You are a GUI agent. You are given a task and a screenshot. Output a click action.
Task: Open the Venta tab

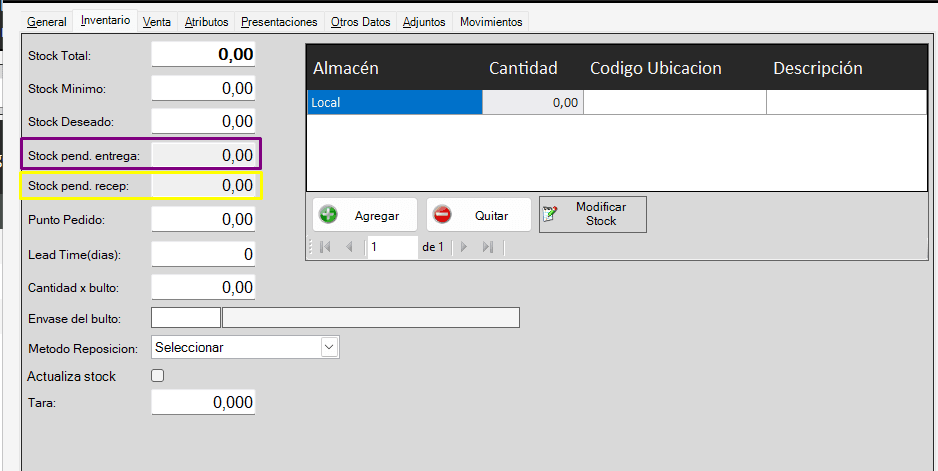[156, 21]
